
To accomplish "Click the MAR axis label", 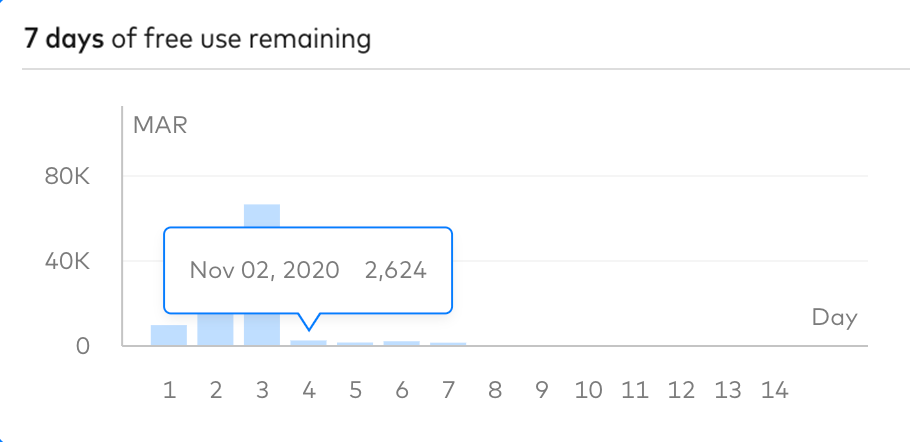I will (x=160, y=125).
